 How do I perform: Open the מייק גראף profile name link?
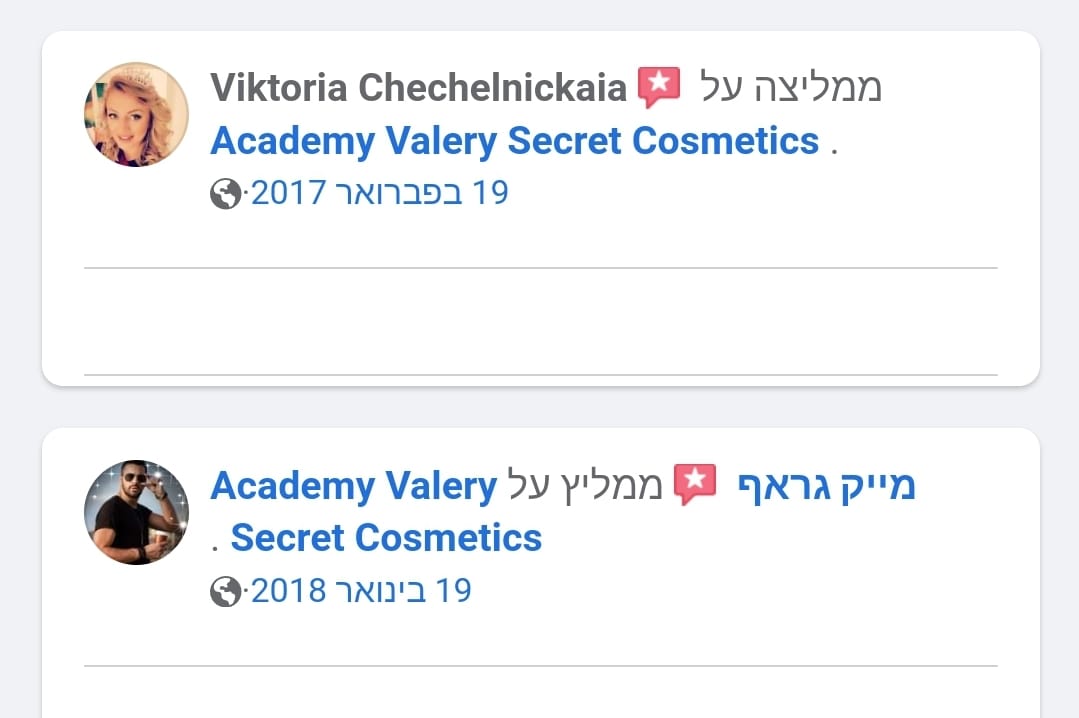[x=826, y=486]
